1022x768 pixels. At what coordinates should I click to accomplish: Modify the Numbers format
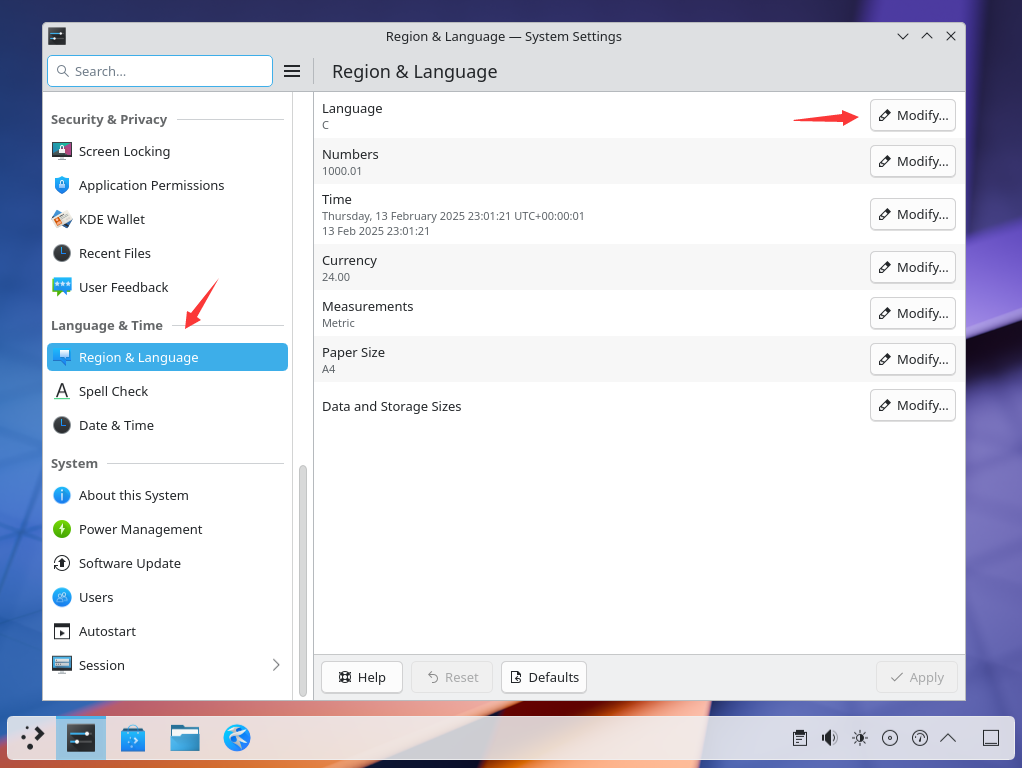tap(912, 161)
